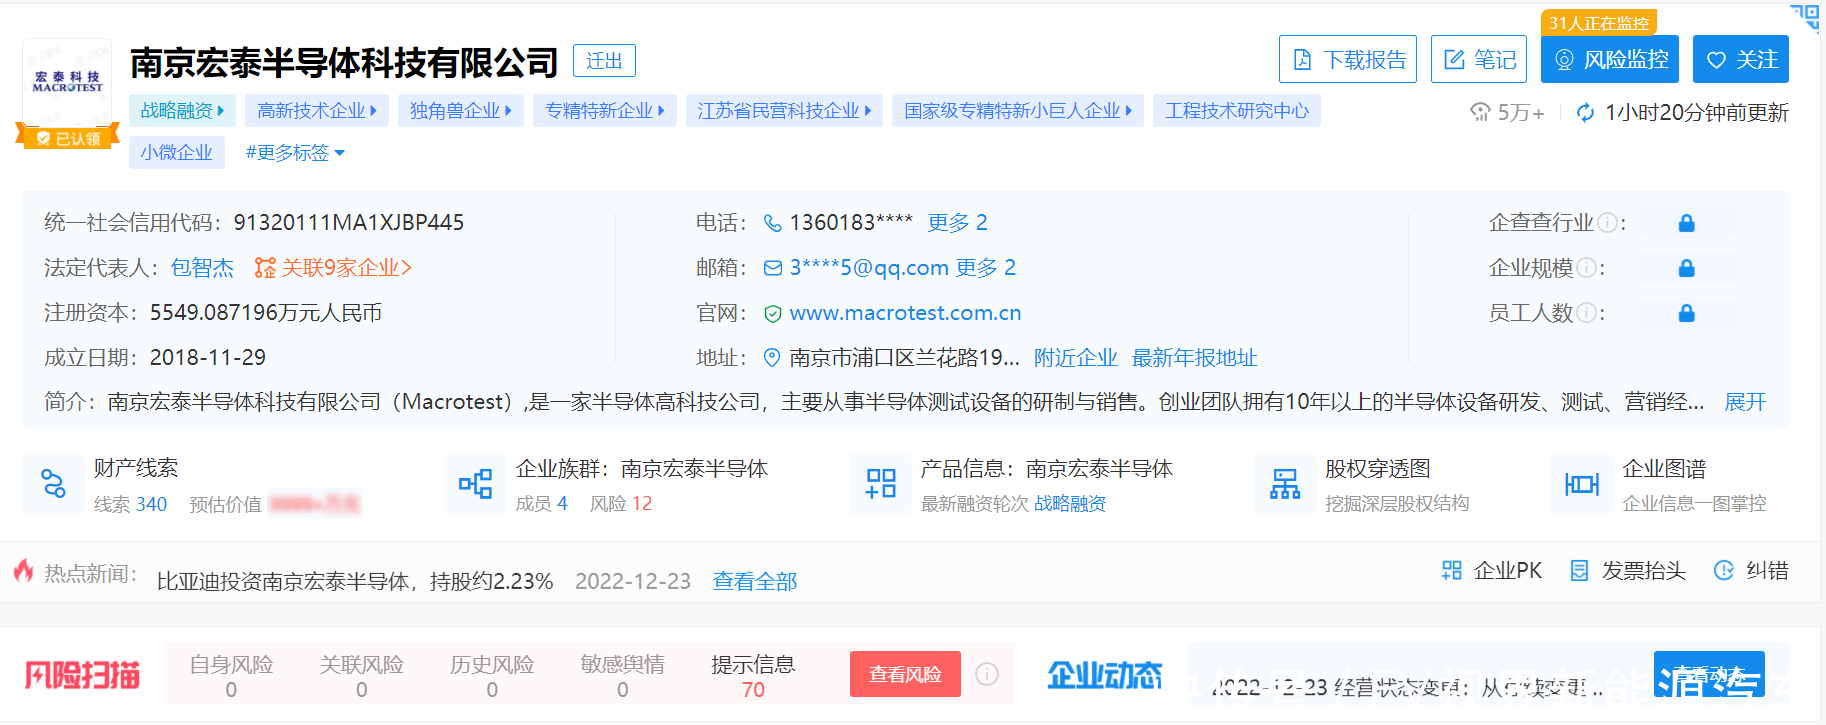Click the 风险监控 button
The width and height of the screenshot is (1826, 725).
[x=1609, y=59]
